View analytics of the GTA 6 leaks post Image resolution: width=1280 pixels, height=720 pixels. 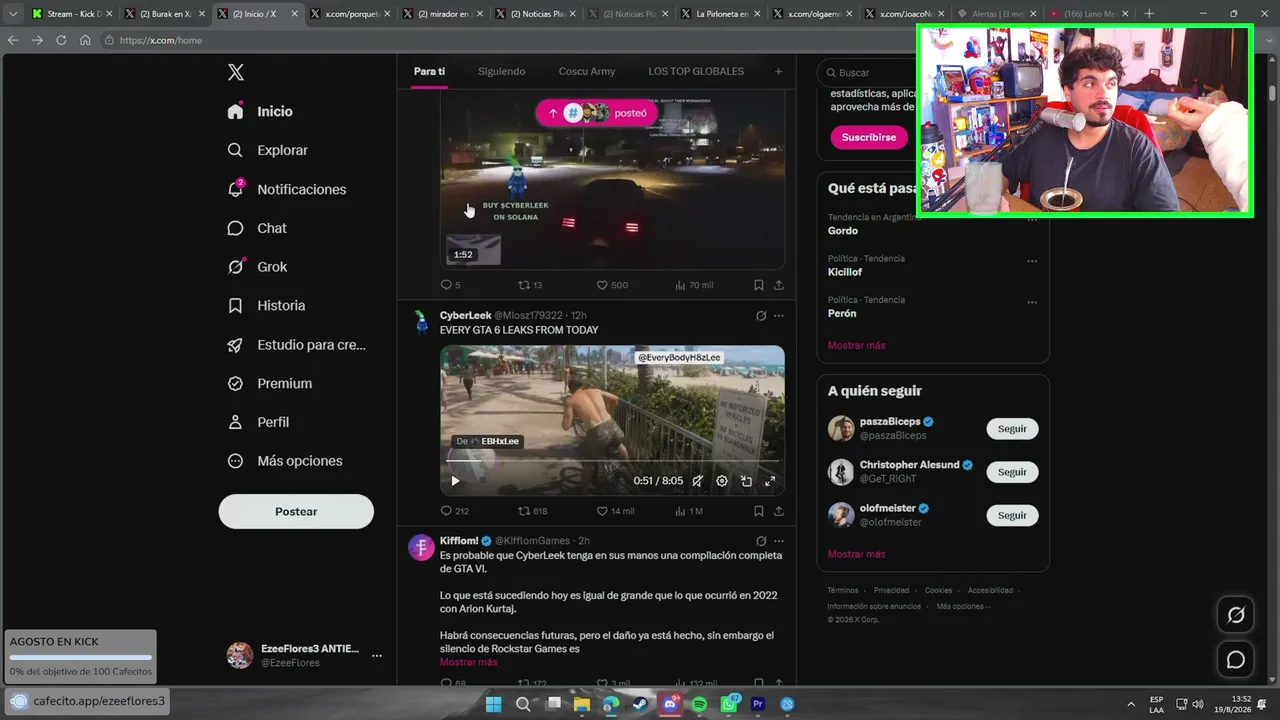pyautogui.click(x=689, y=511)
